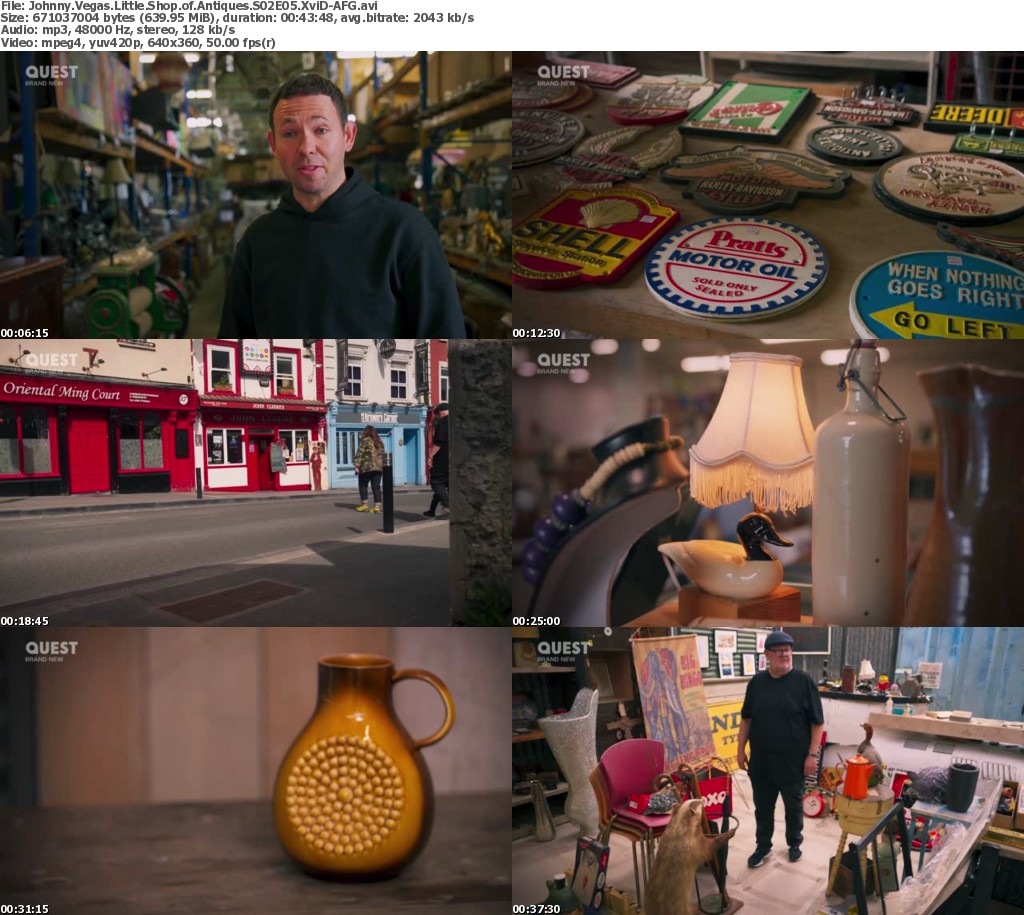
Task: Click the 00:12:30 timestamp label
Action: click(x=536, y=332)
